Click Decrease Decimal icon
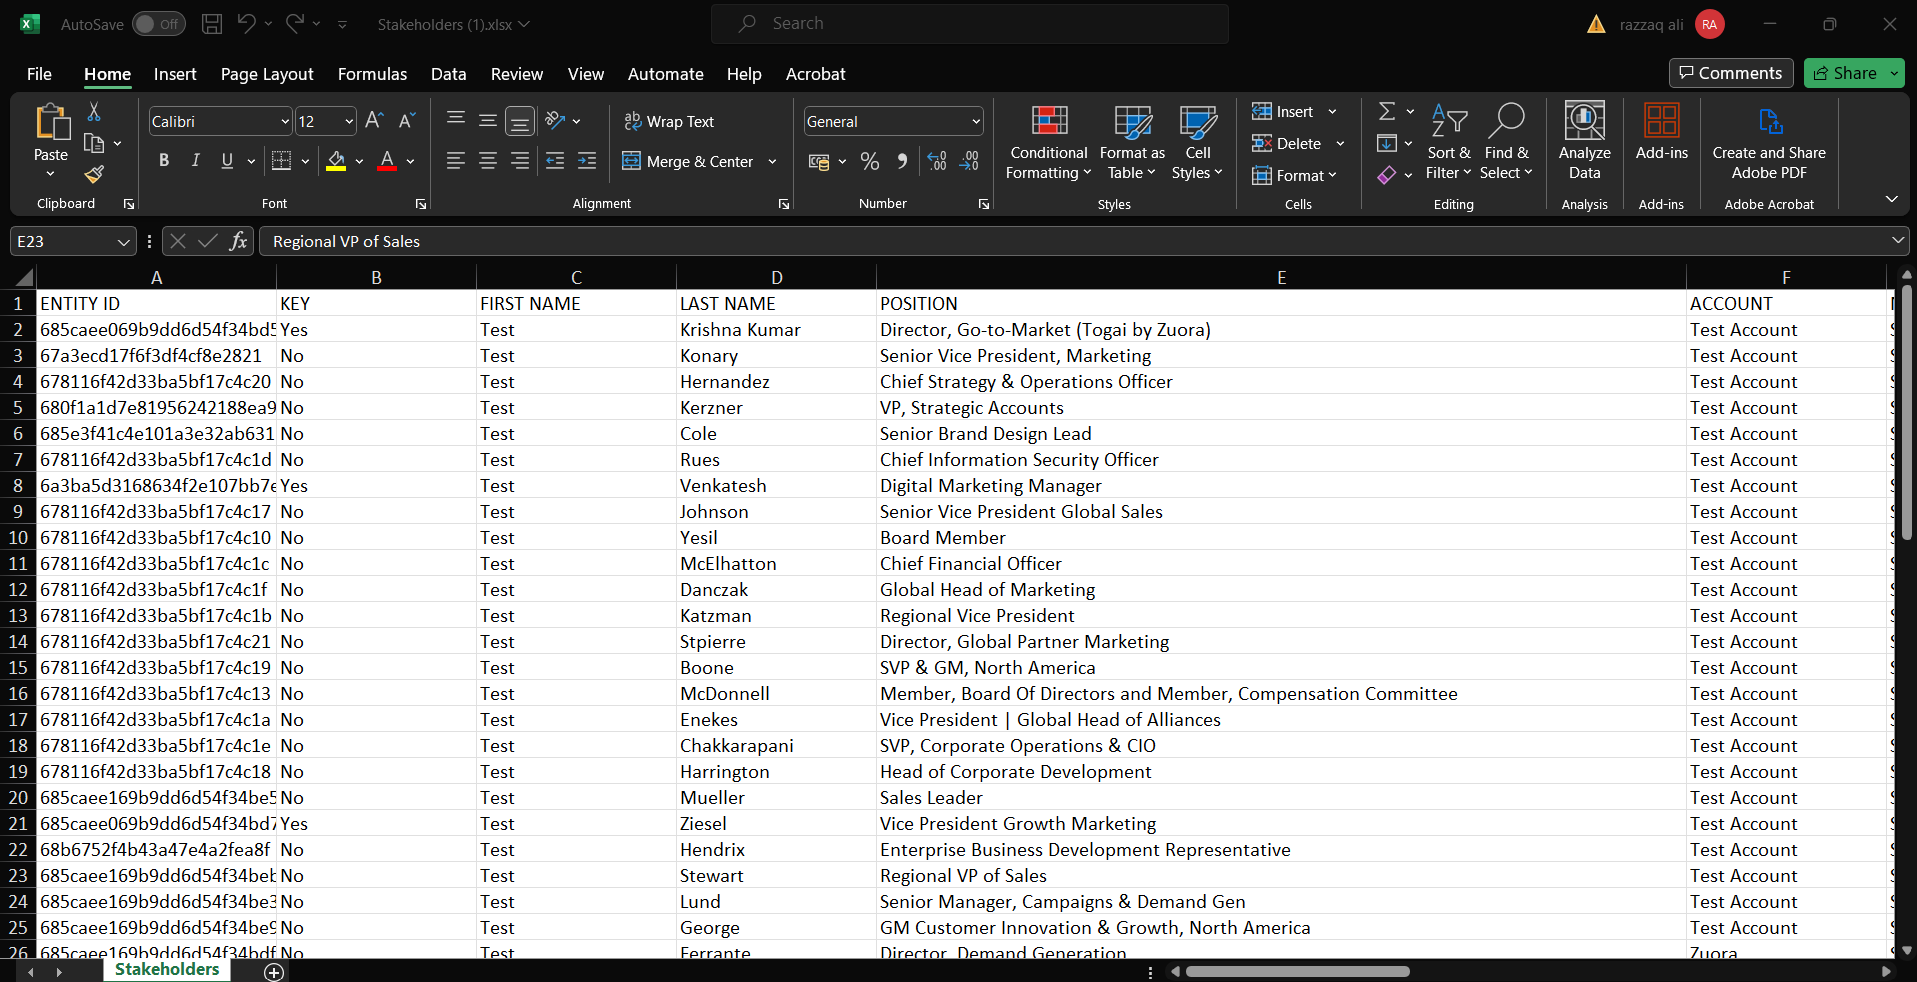This screenshot has height=982, width=1917. 969,161
